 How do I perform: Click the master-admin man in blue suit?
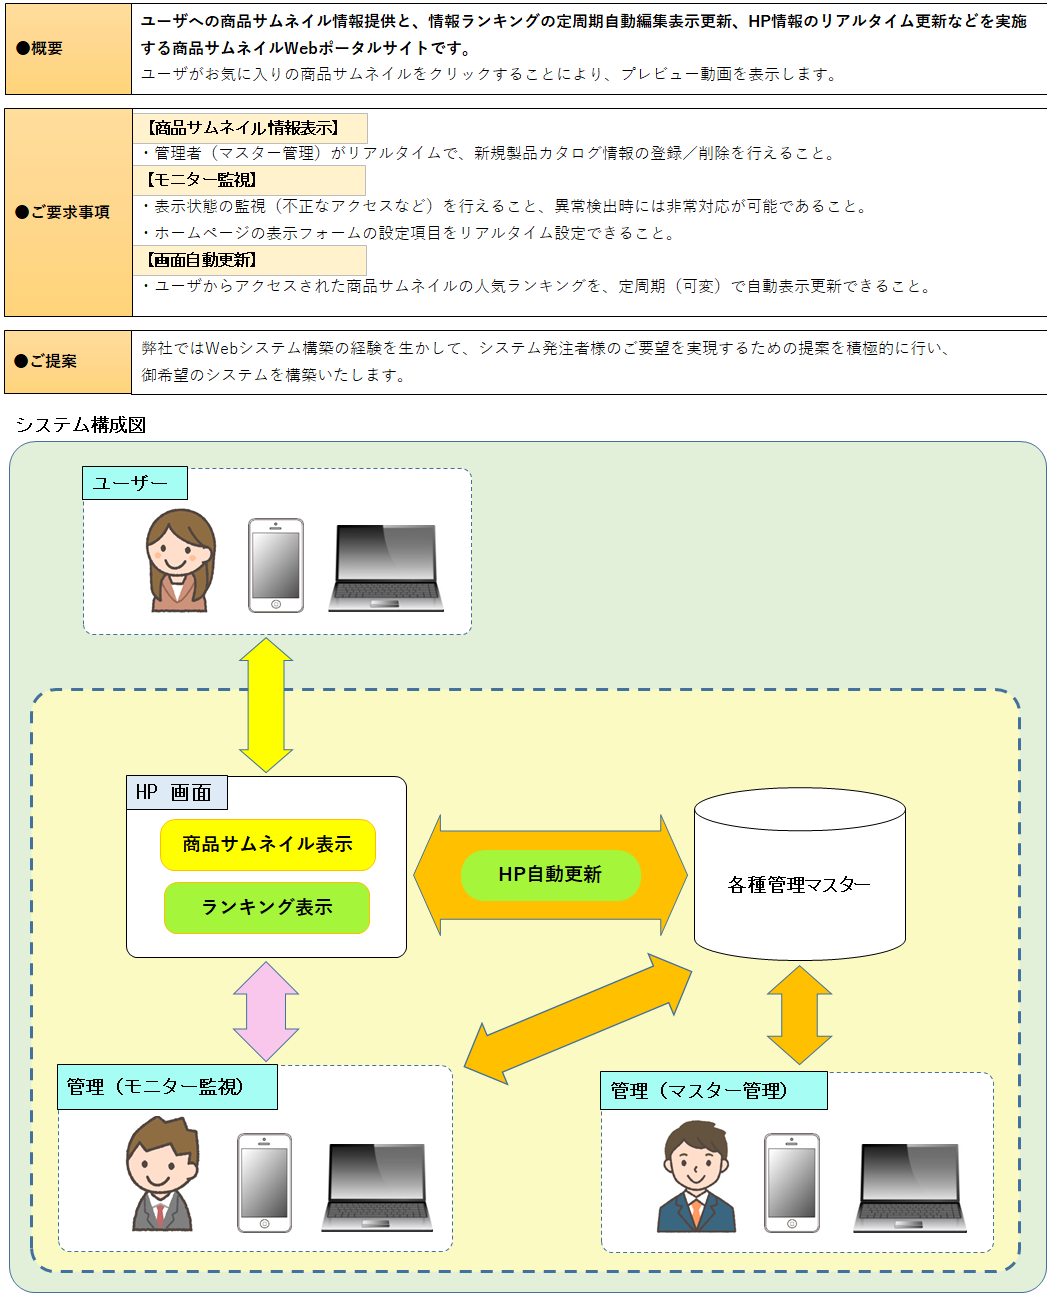(x=696, y=1177)
